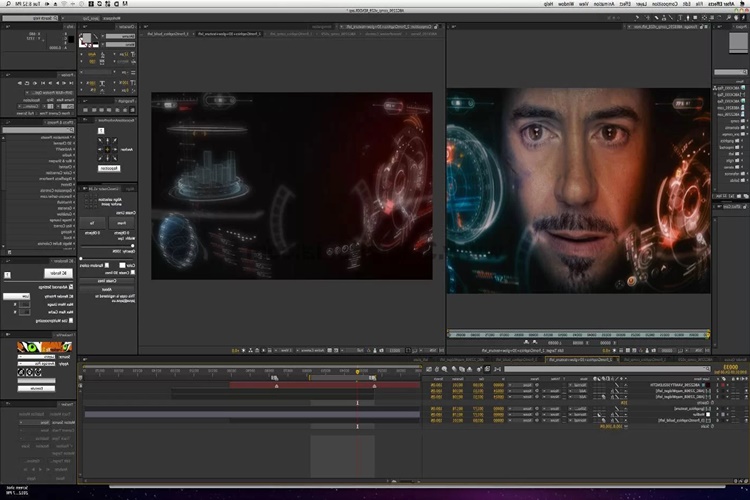750x500 pixels.
Task: Set paragraph alignment to center
Action: click(125, 110)
